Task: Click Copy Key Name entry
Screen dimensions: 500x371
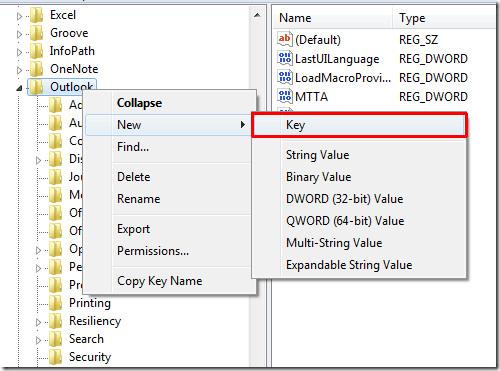Action: click(x=159, y=281)
